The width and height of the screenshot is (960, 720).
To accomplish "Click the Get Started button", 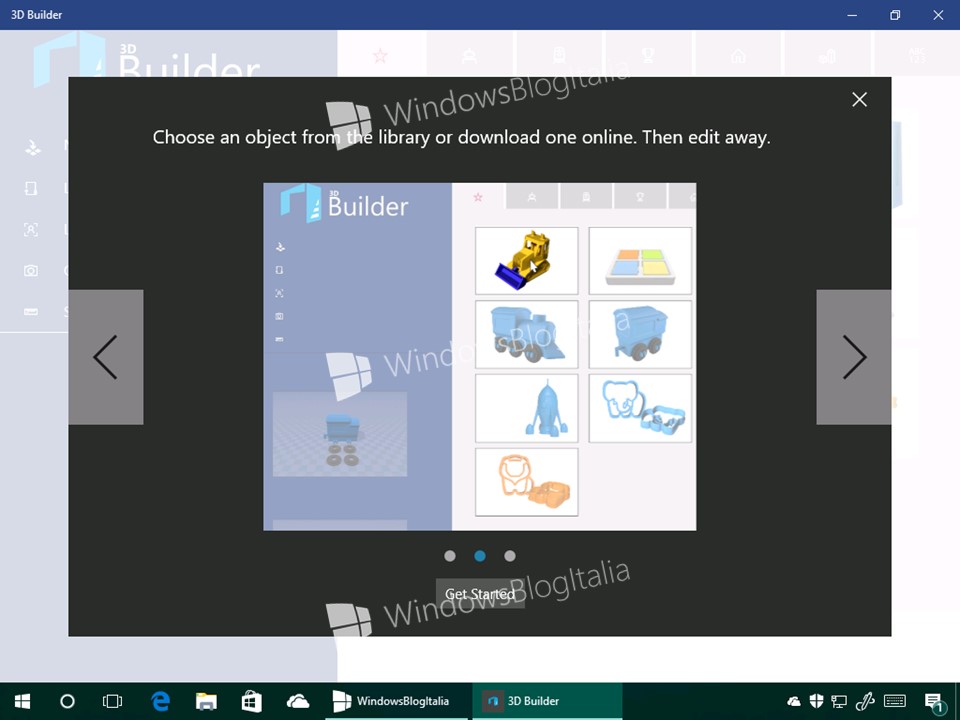I will pos(480,593).
